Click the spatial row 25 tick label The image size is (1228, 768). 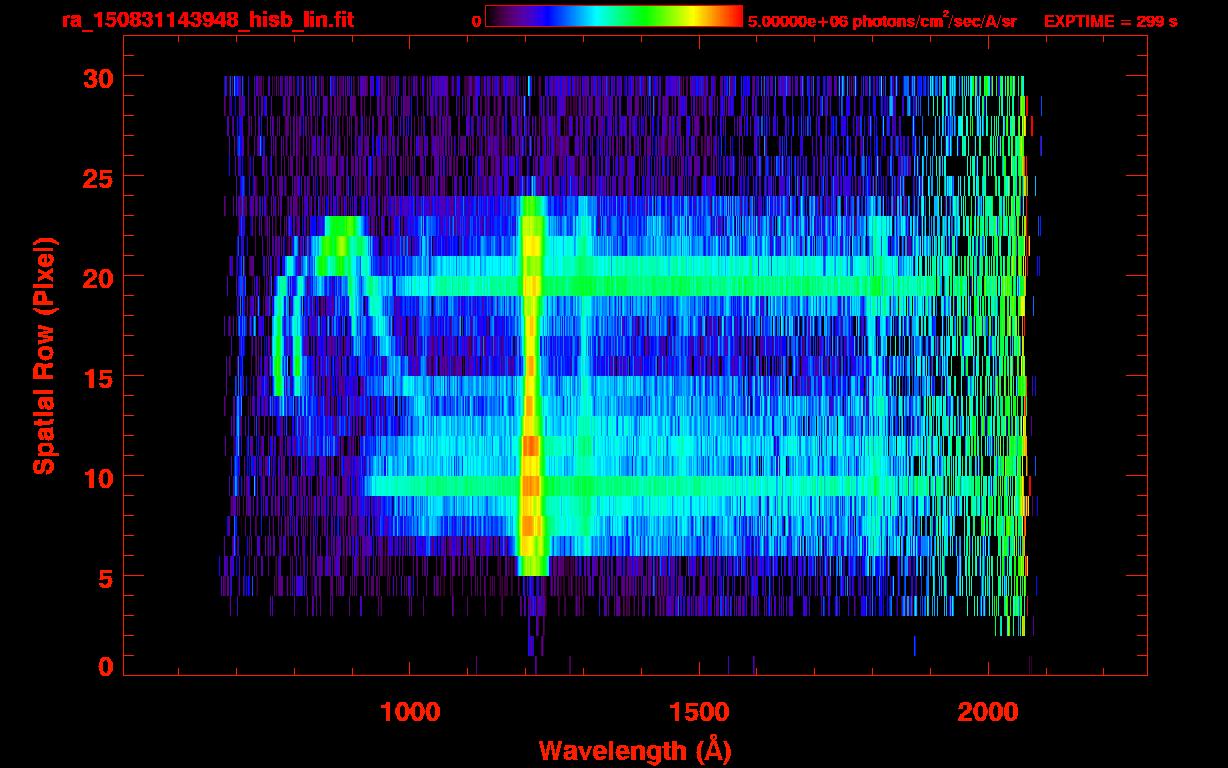coord(97,177)
